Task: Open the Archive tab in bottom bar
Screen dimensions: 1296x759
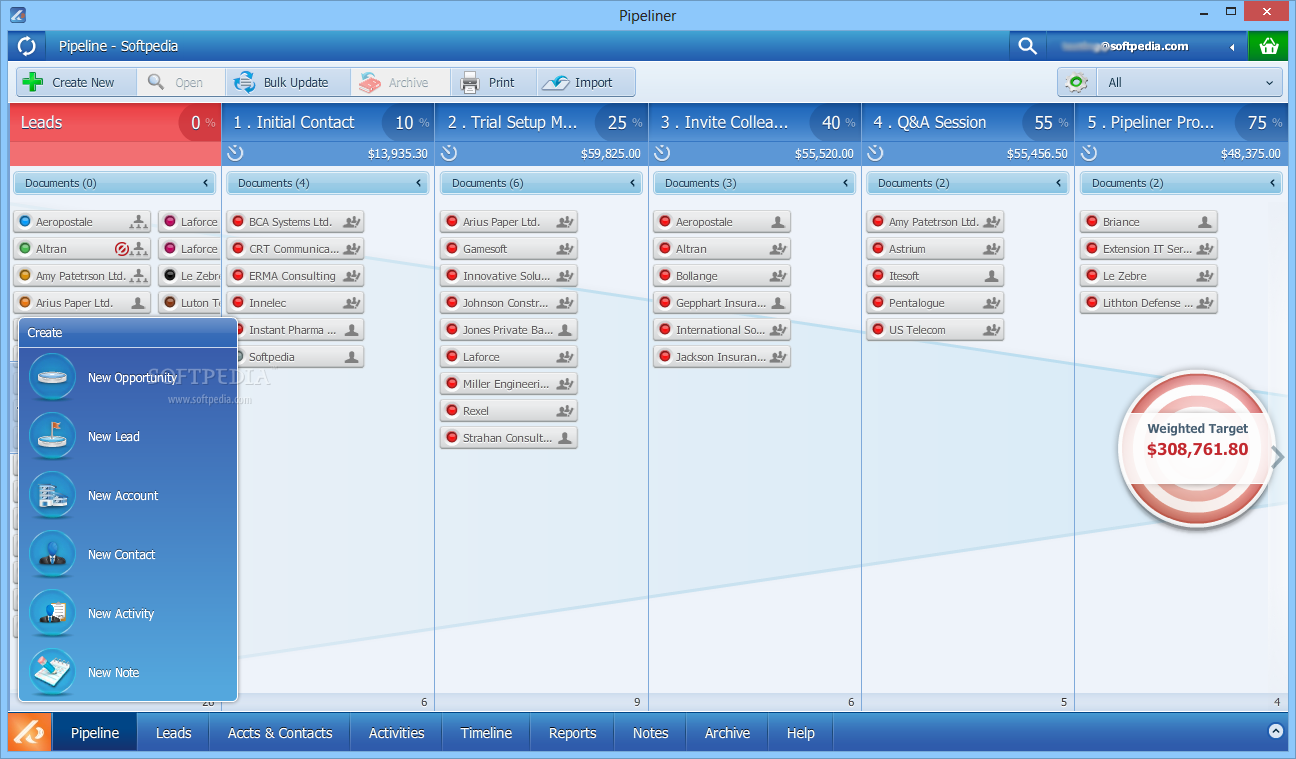Action: click(727, 733)
